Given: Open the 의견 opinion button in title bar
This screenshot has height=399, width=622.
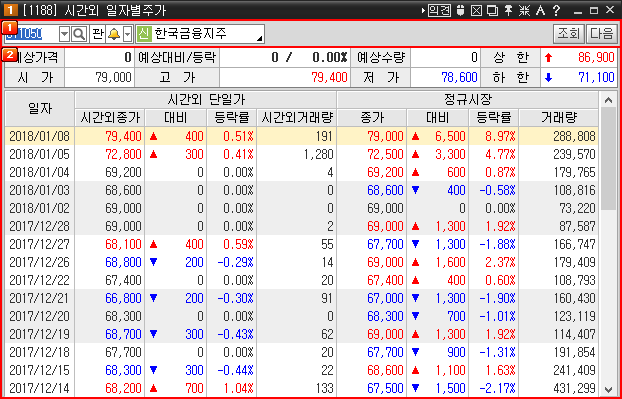Looking at the screenshot, I should pyautogui.click(x=440, y=10).
